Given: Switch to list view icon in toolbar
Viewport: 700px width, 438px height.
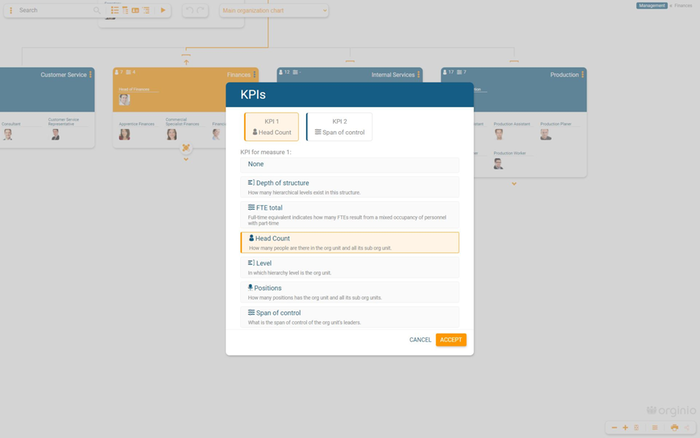Looking at the screenshot, I should [115, 10].
